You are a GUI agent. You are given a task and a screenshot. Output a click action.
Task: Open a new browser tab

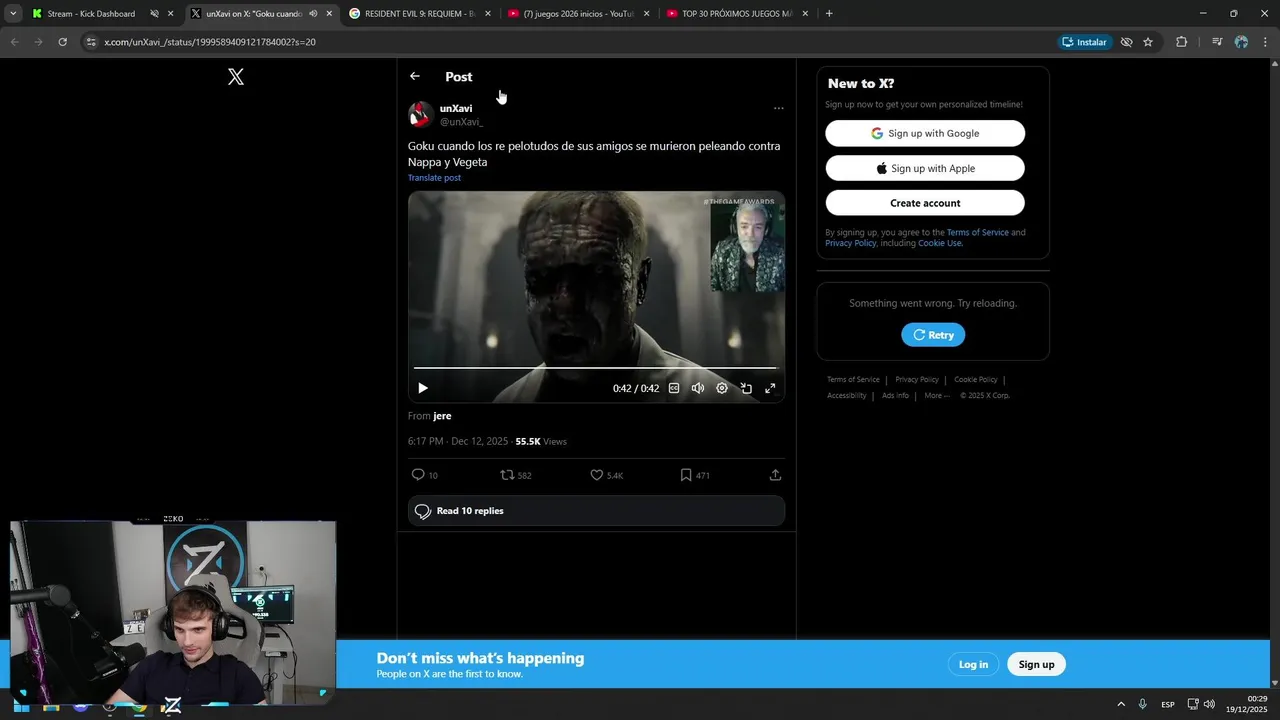tap(829, 14)
